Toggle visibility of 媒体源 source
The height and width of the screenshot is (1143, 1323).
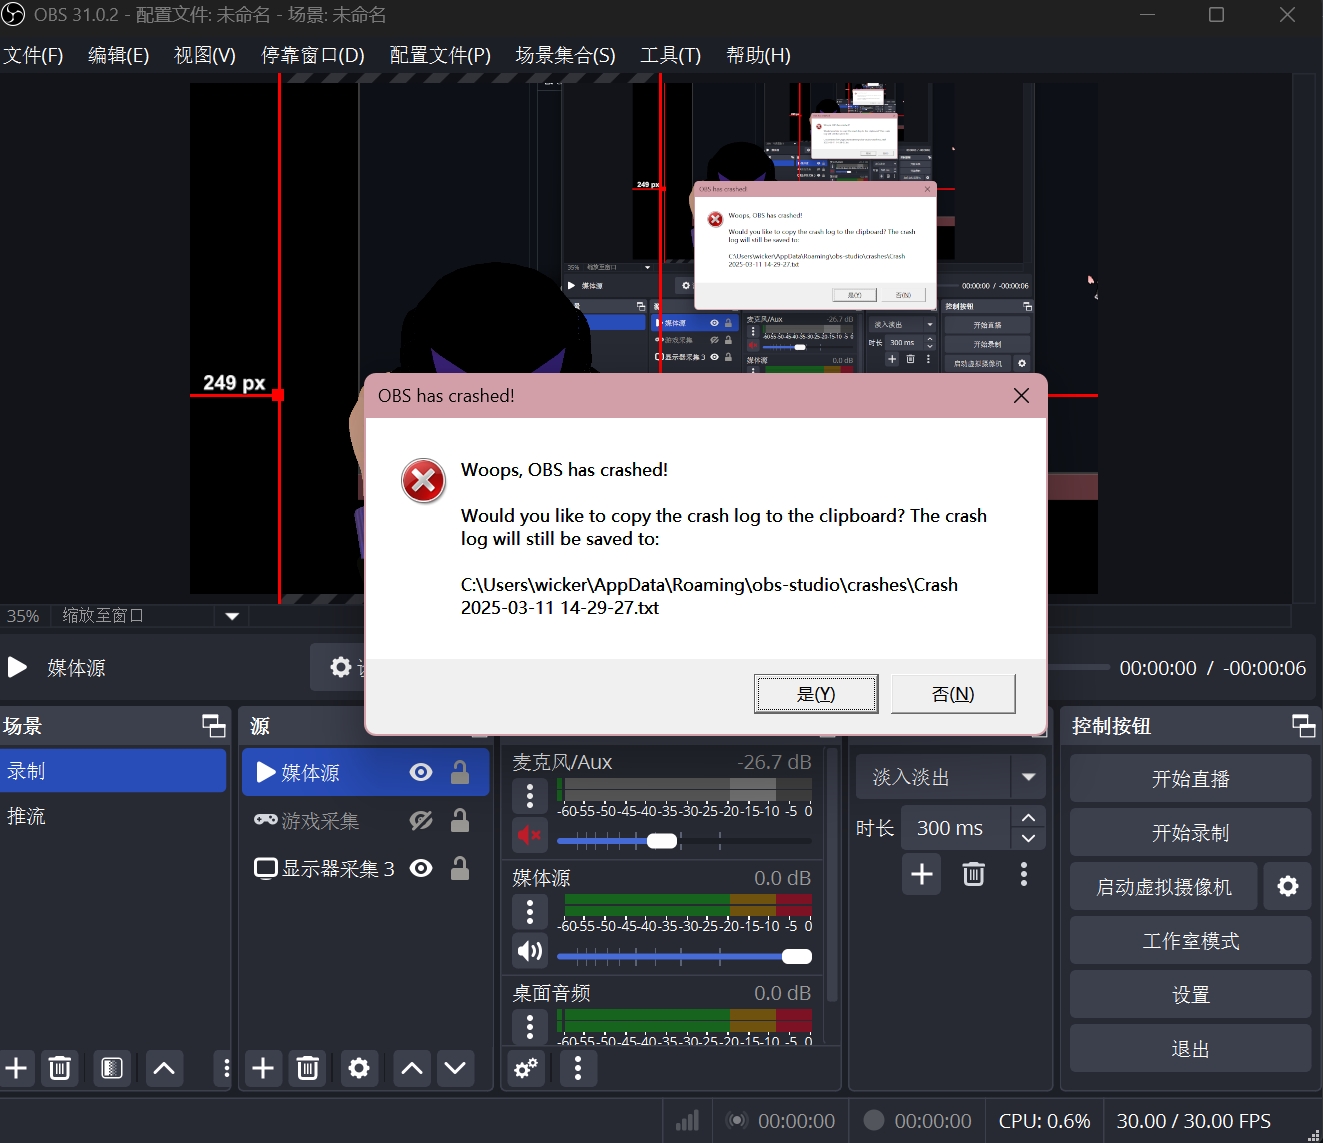click(x=421, y=772)
